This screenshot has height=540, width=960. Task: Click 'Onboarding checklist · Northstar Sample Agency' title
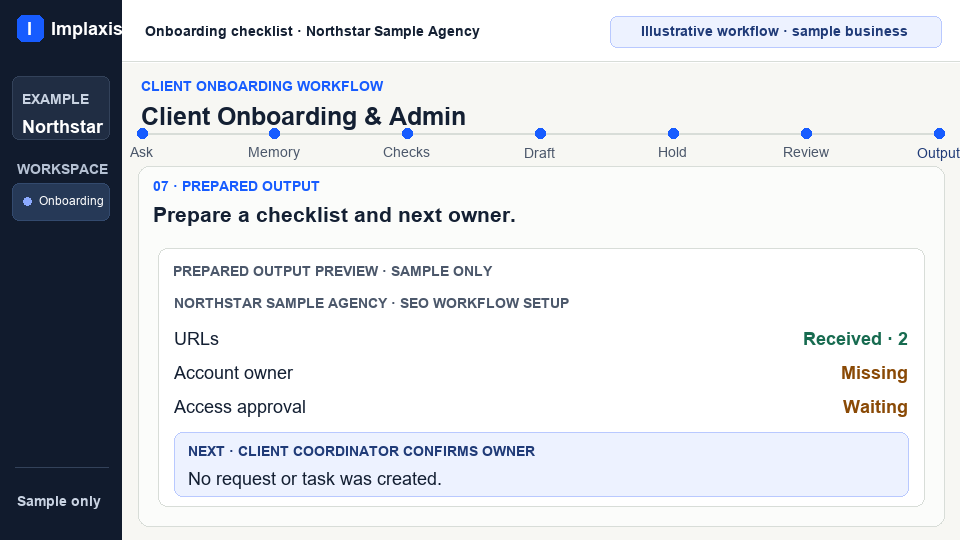tap(312, 31)
